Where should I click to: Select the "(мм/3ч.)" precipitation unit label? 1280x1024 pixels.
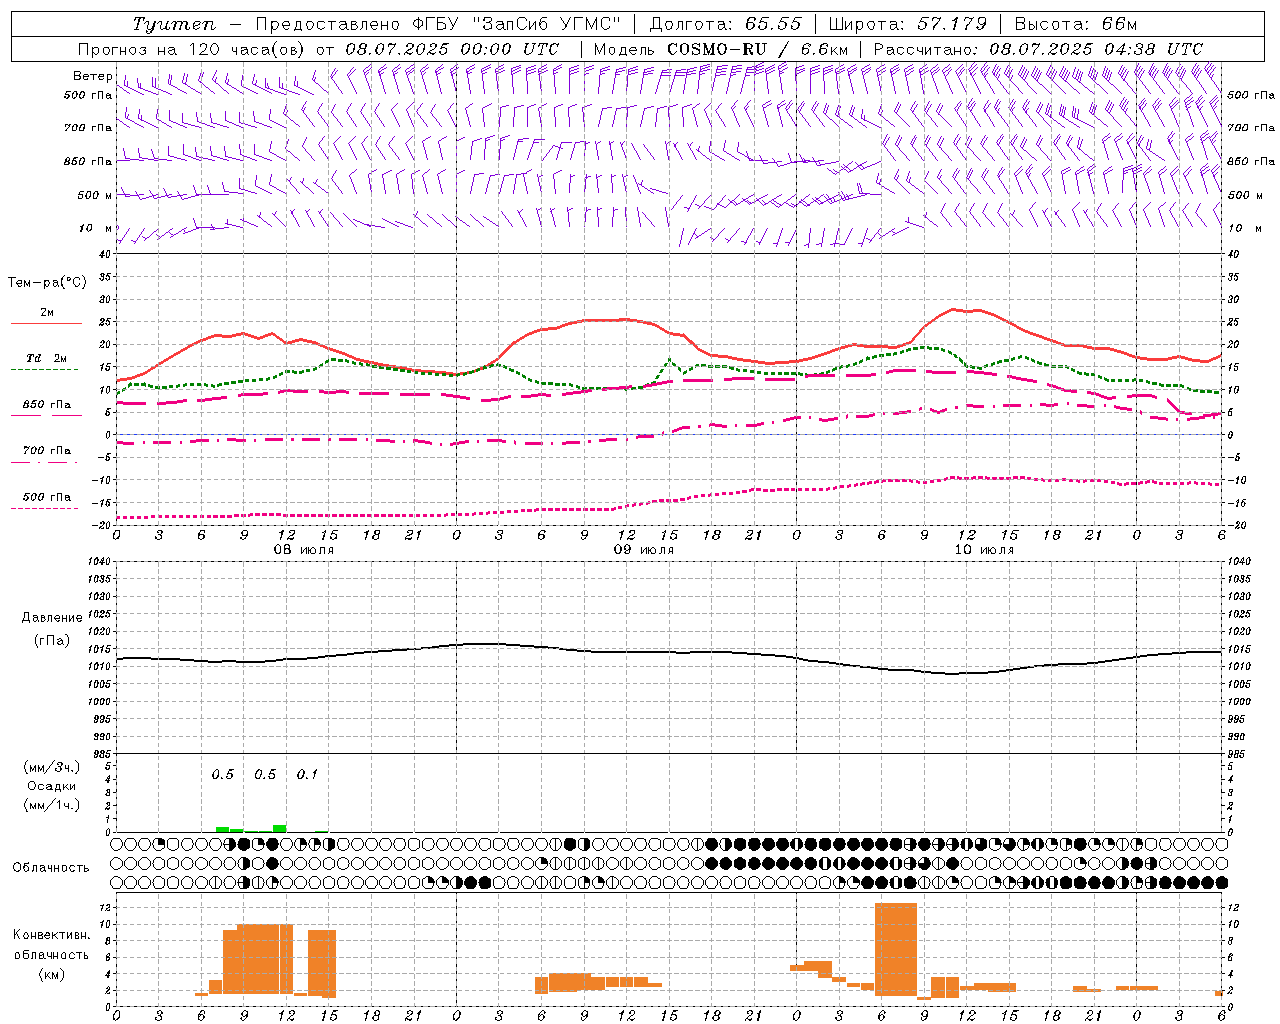coord(51,767)
